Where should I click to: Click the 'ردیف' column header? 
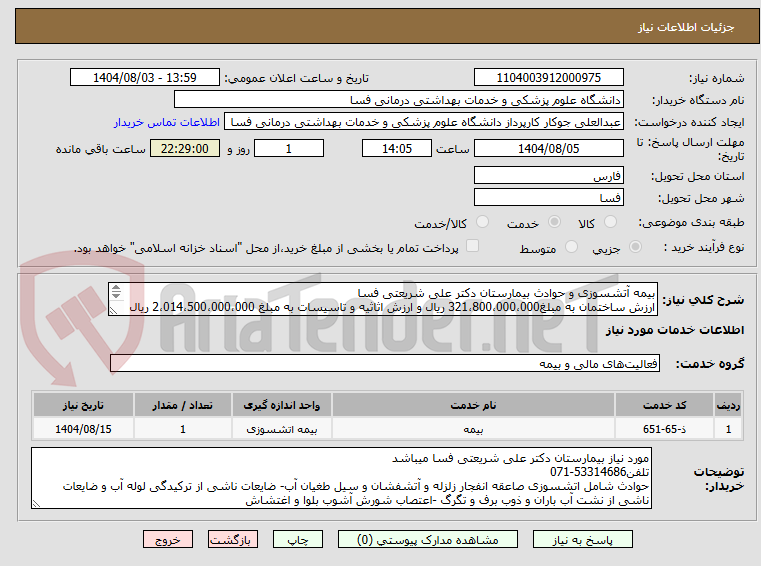click(x=728, y=405)
